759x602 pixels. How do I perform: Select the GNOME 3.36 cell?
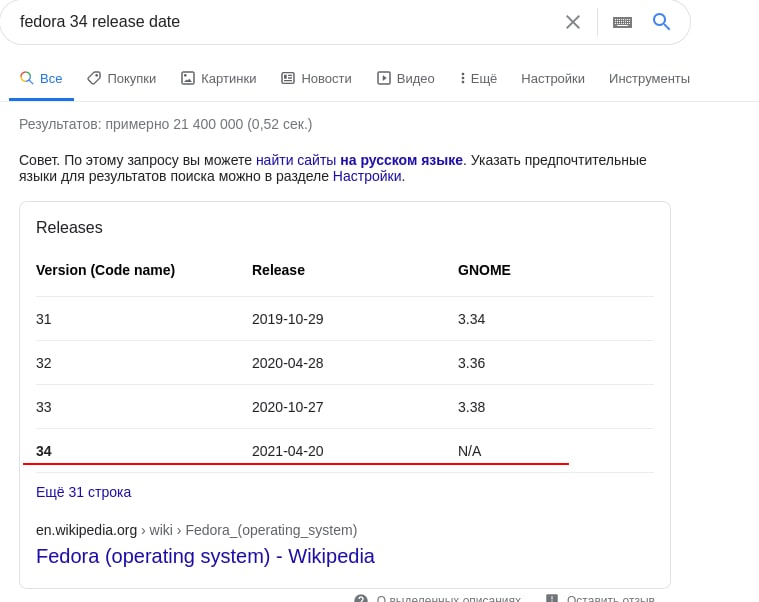[x=471, y=363]
